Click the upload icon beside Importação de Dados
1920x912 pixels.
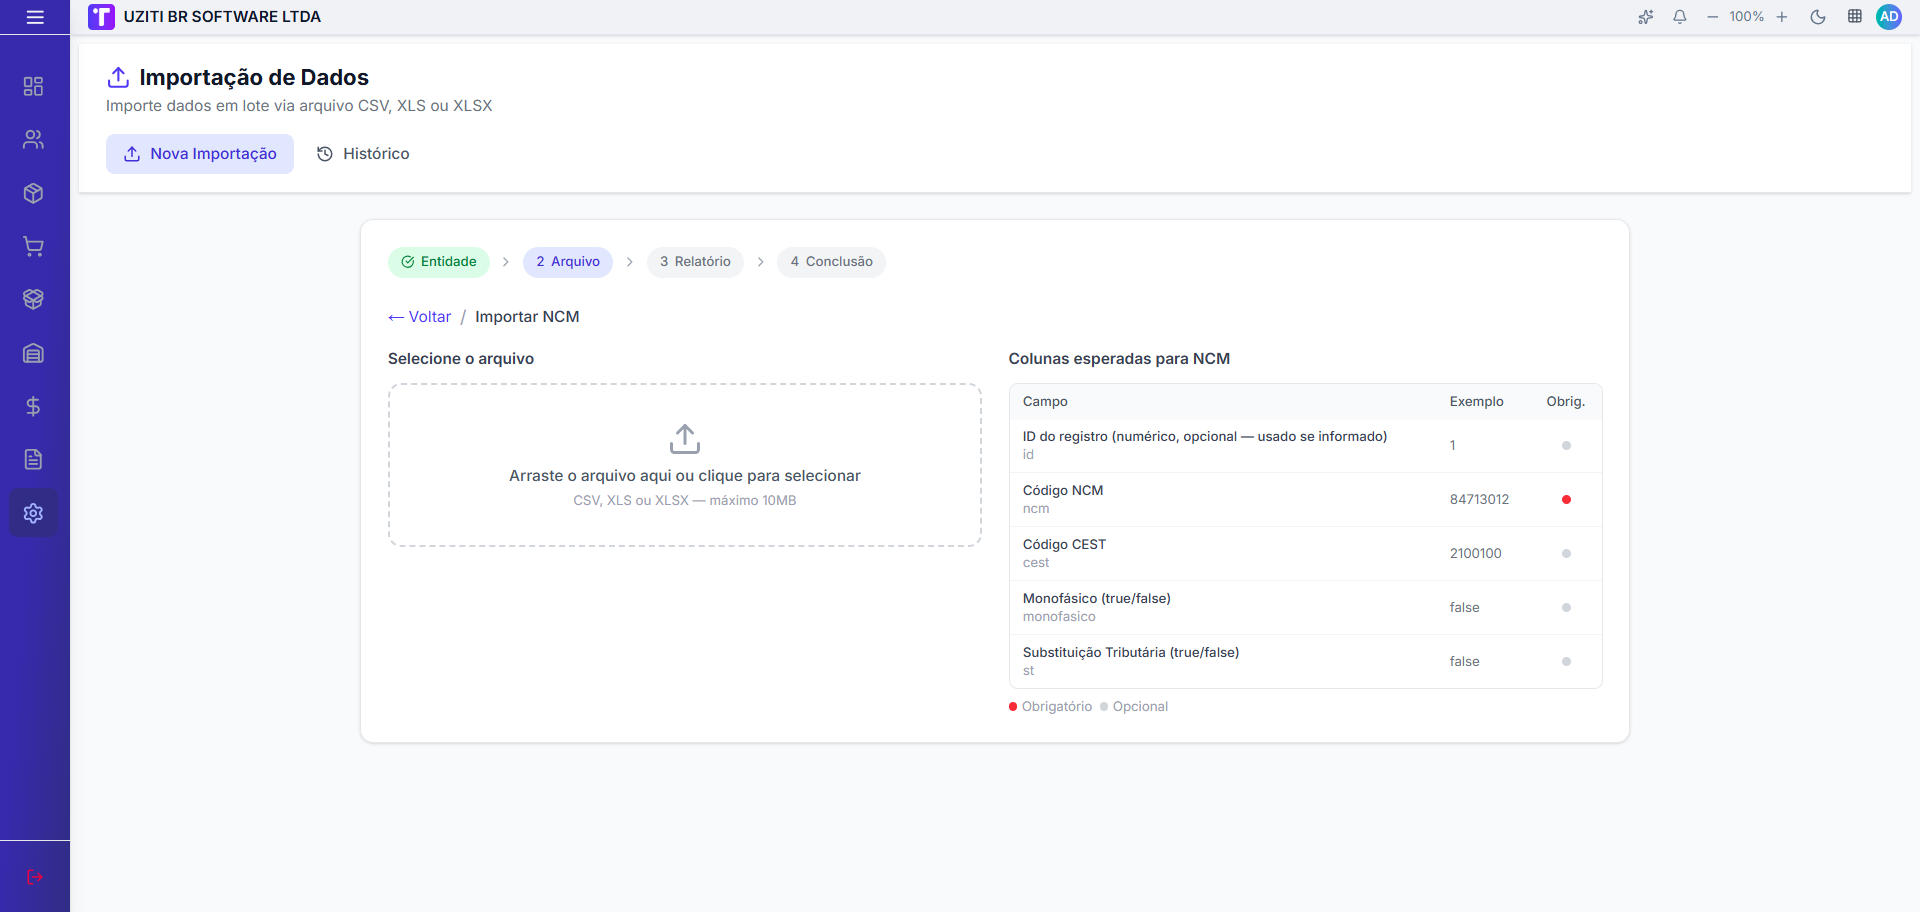pyautogui.click(x=118, y=77)
